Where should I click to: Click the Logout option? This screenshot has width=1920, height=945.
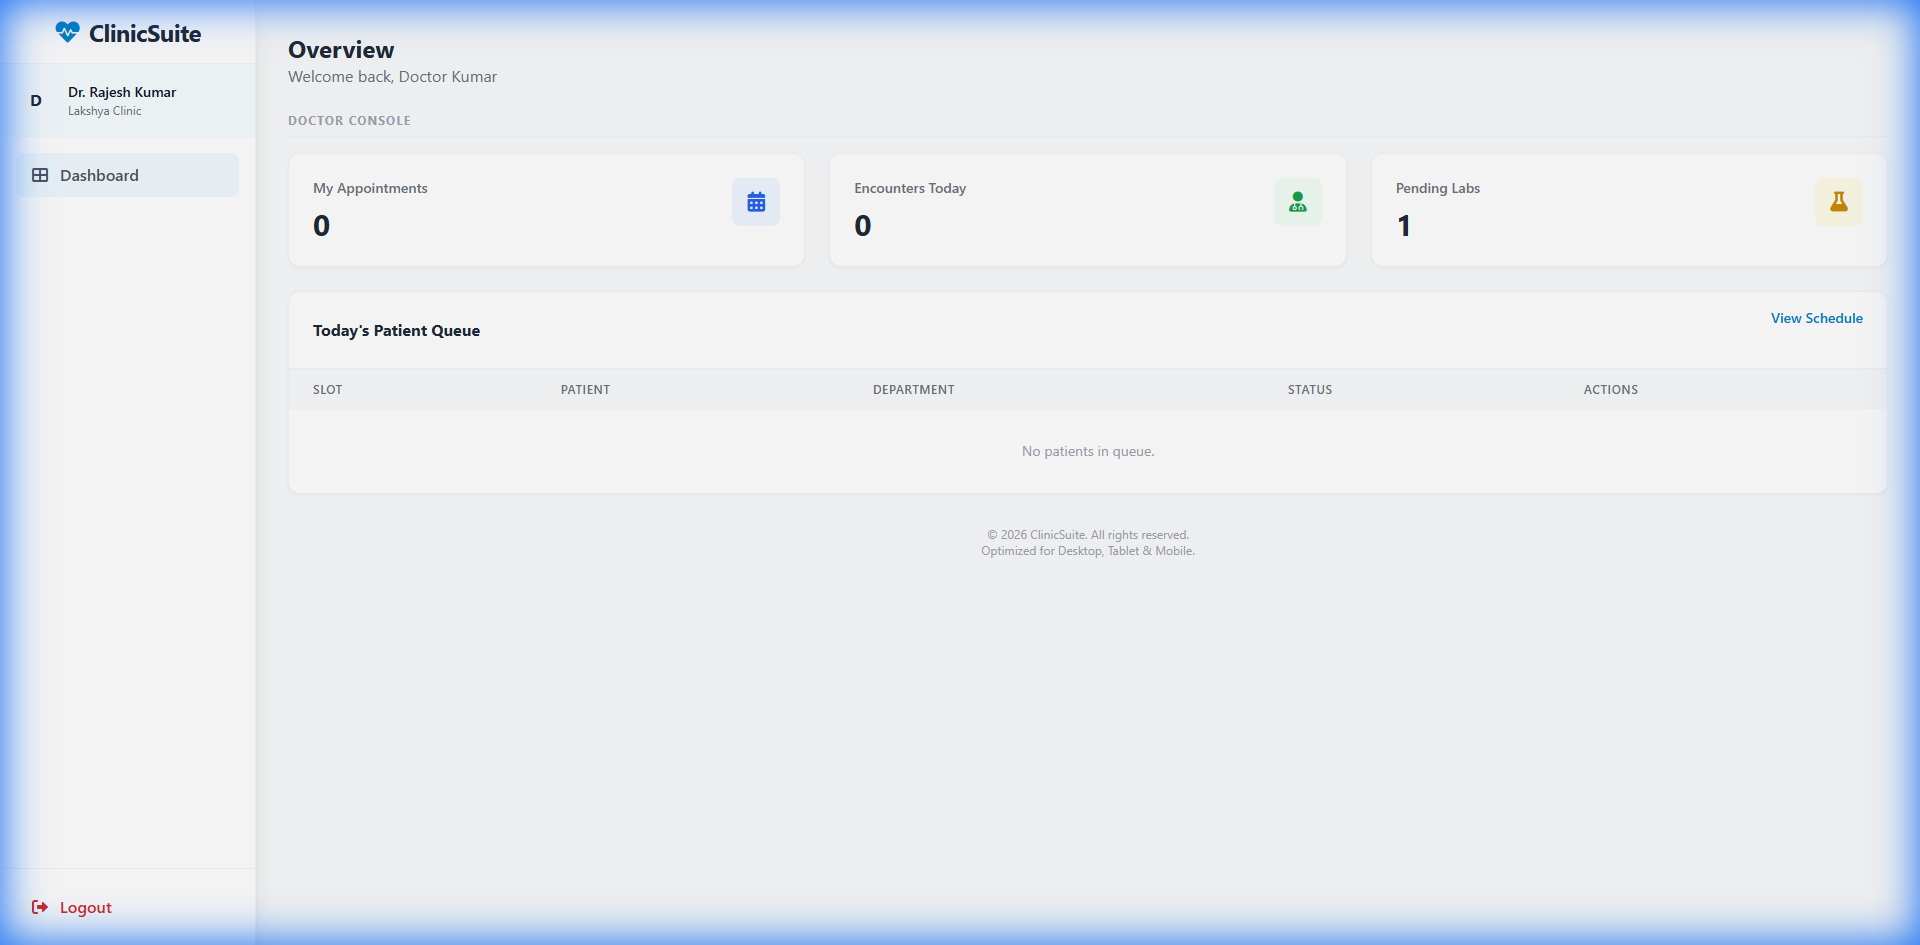click(x=85, y=907)
